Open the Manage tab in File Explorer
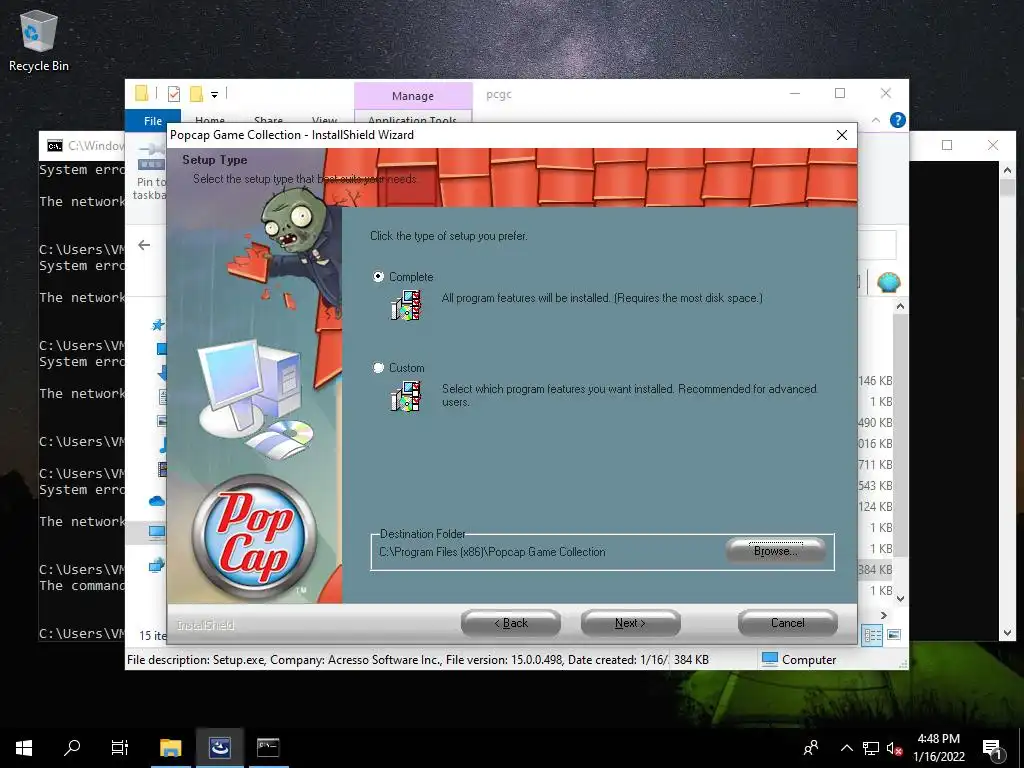This screenshot has width=1024, height=768. [413, 96]
